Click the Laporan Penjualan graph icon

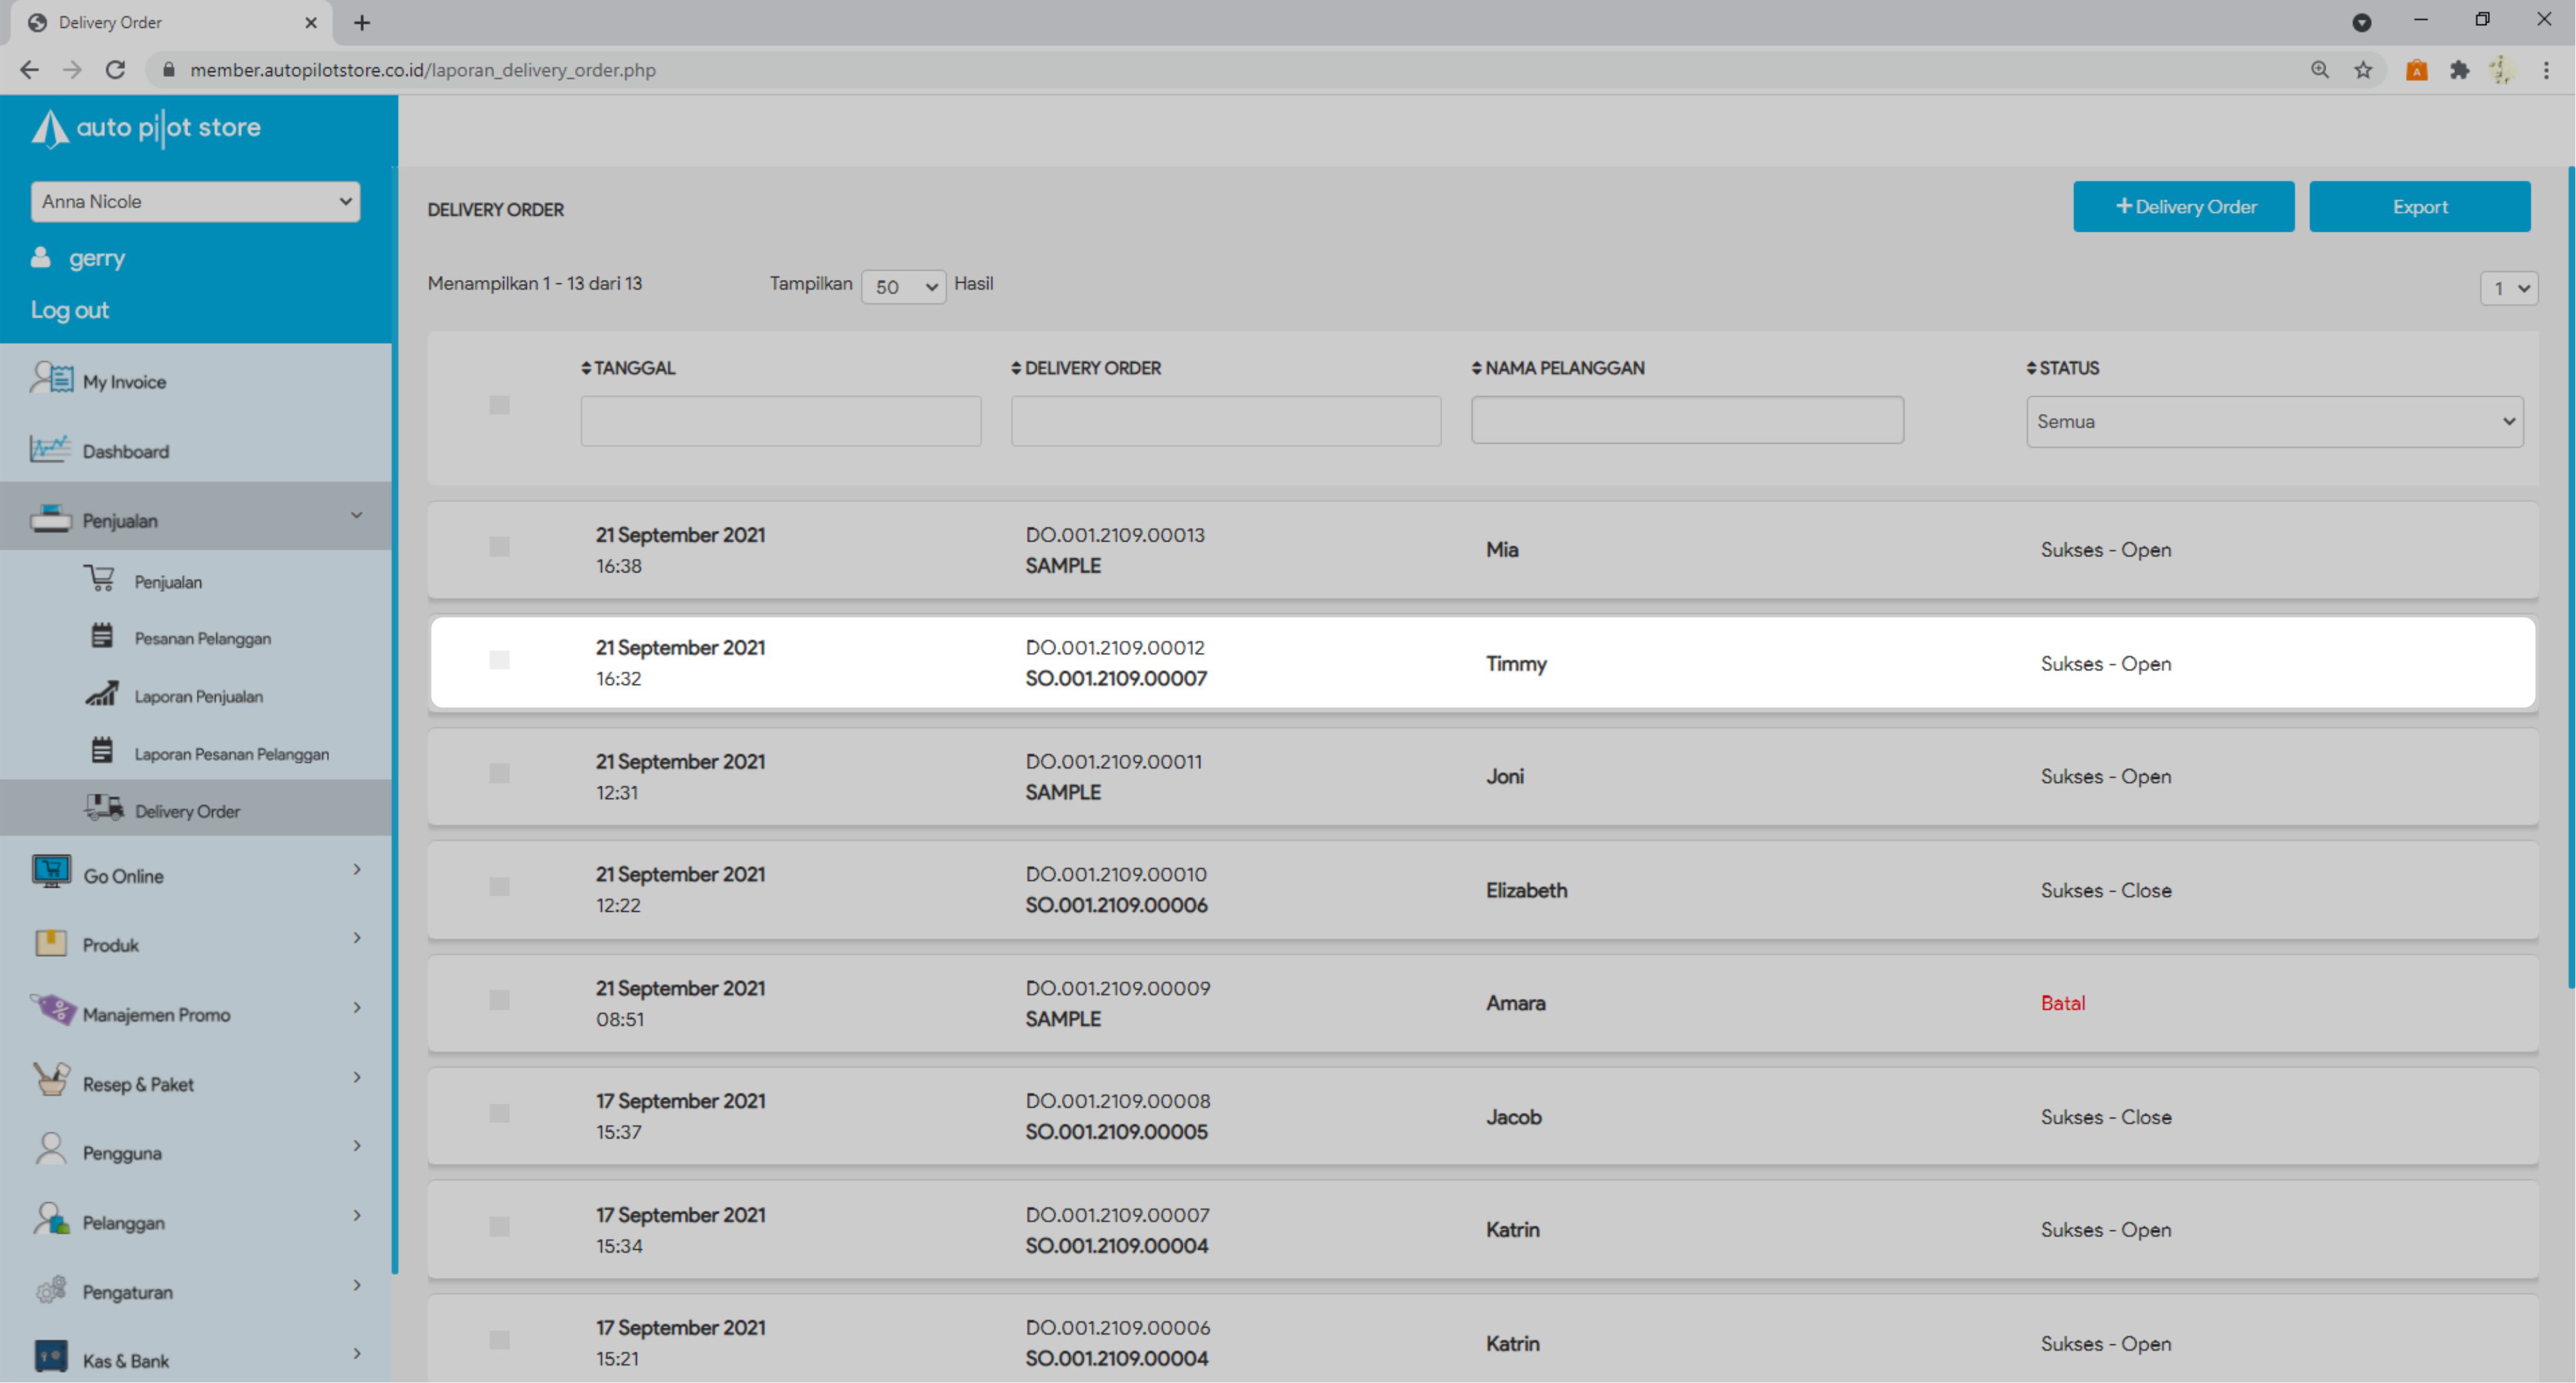102,694
